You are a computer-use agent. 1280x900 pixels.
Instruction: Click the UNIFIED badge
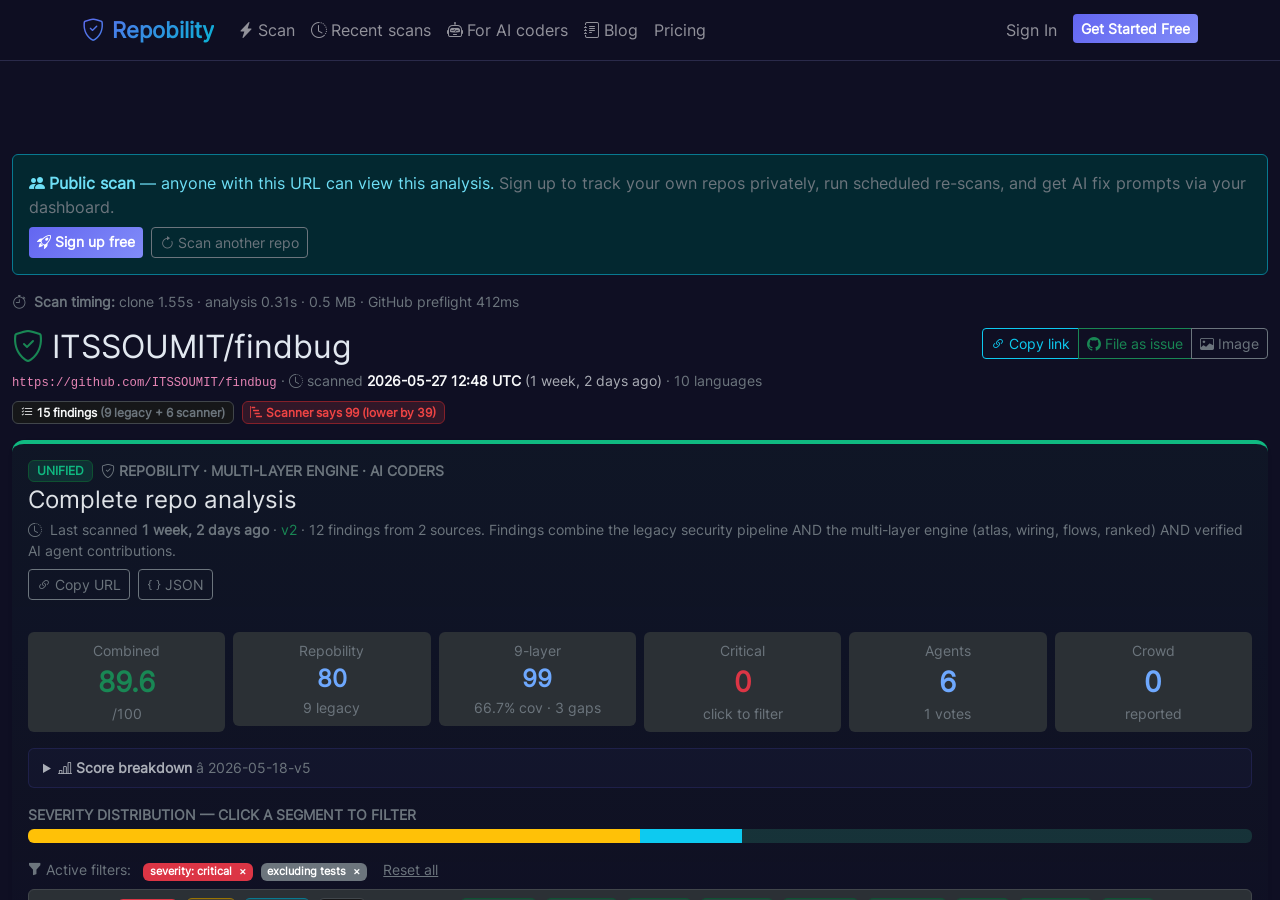[x=60, y=471]
